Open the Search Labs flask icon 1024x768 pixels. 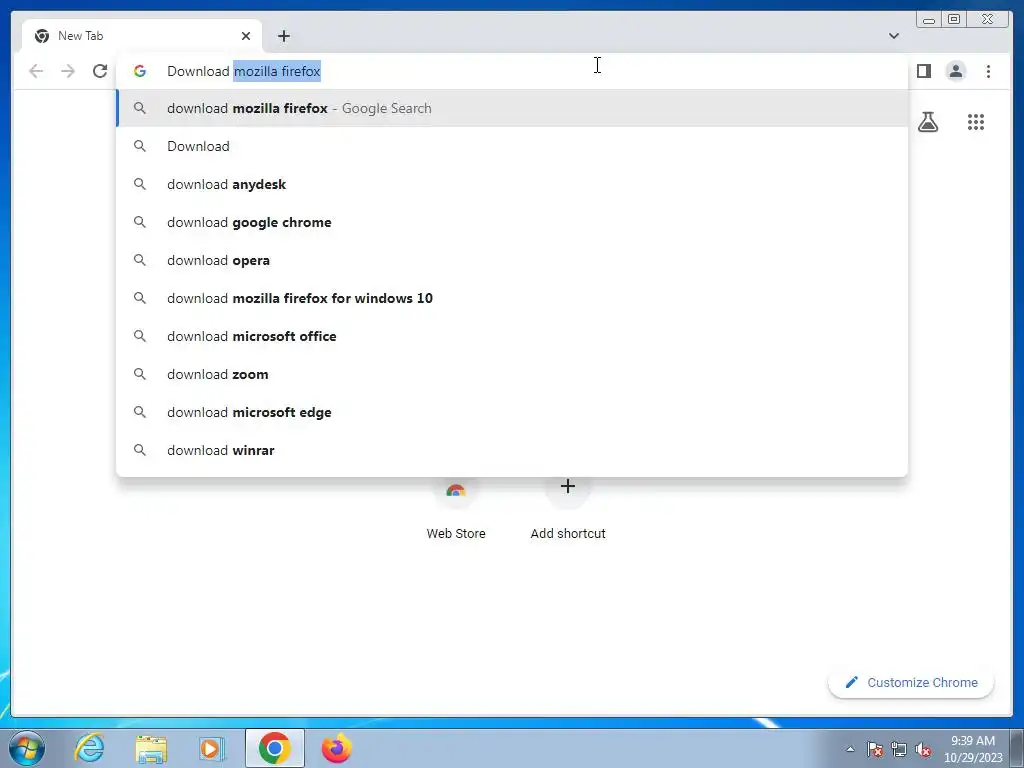tap(928, 121)
